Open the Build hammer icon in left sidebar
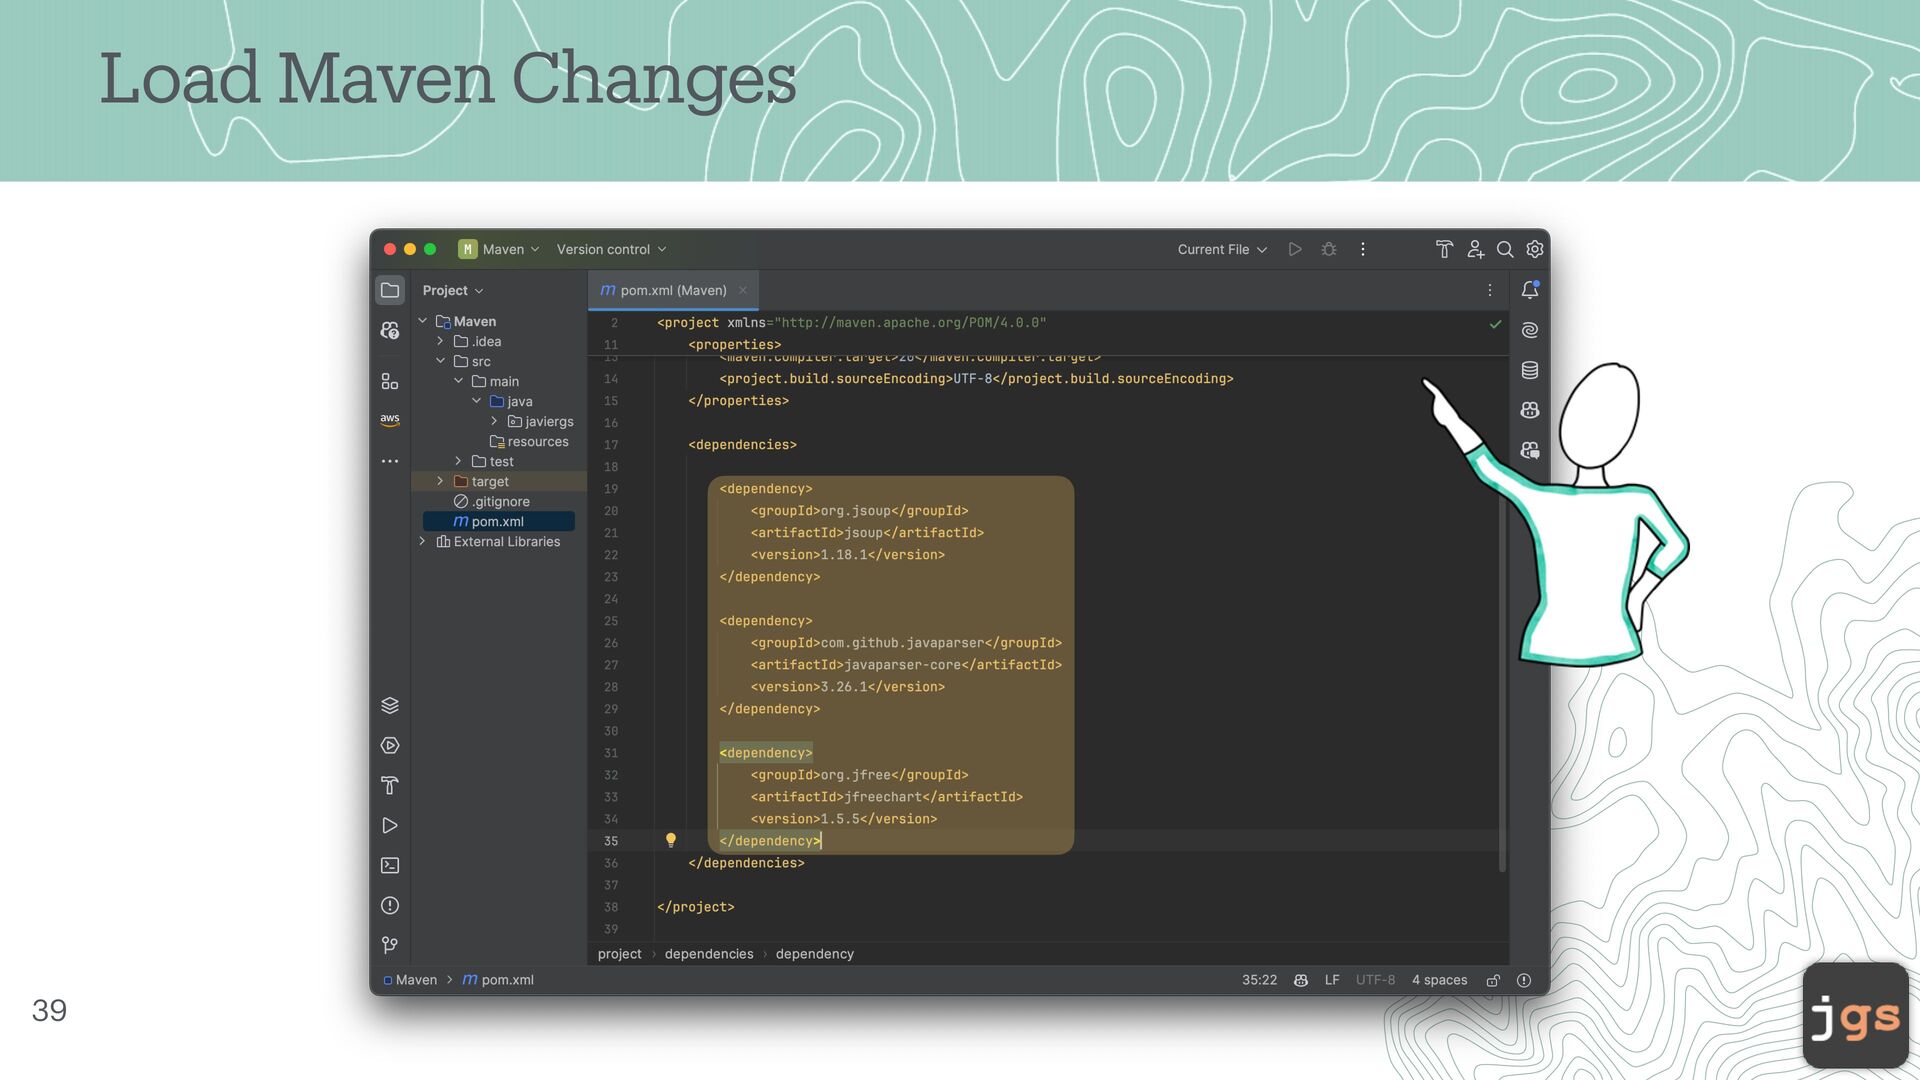The image size is (1920, 1080). tap(390, 785)
